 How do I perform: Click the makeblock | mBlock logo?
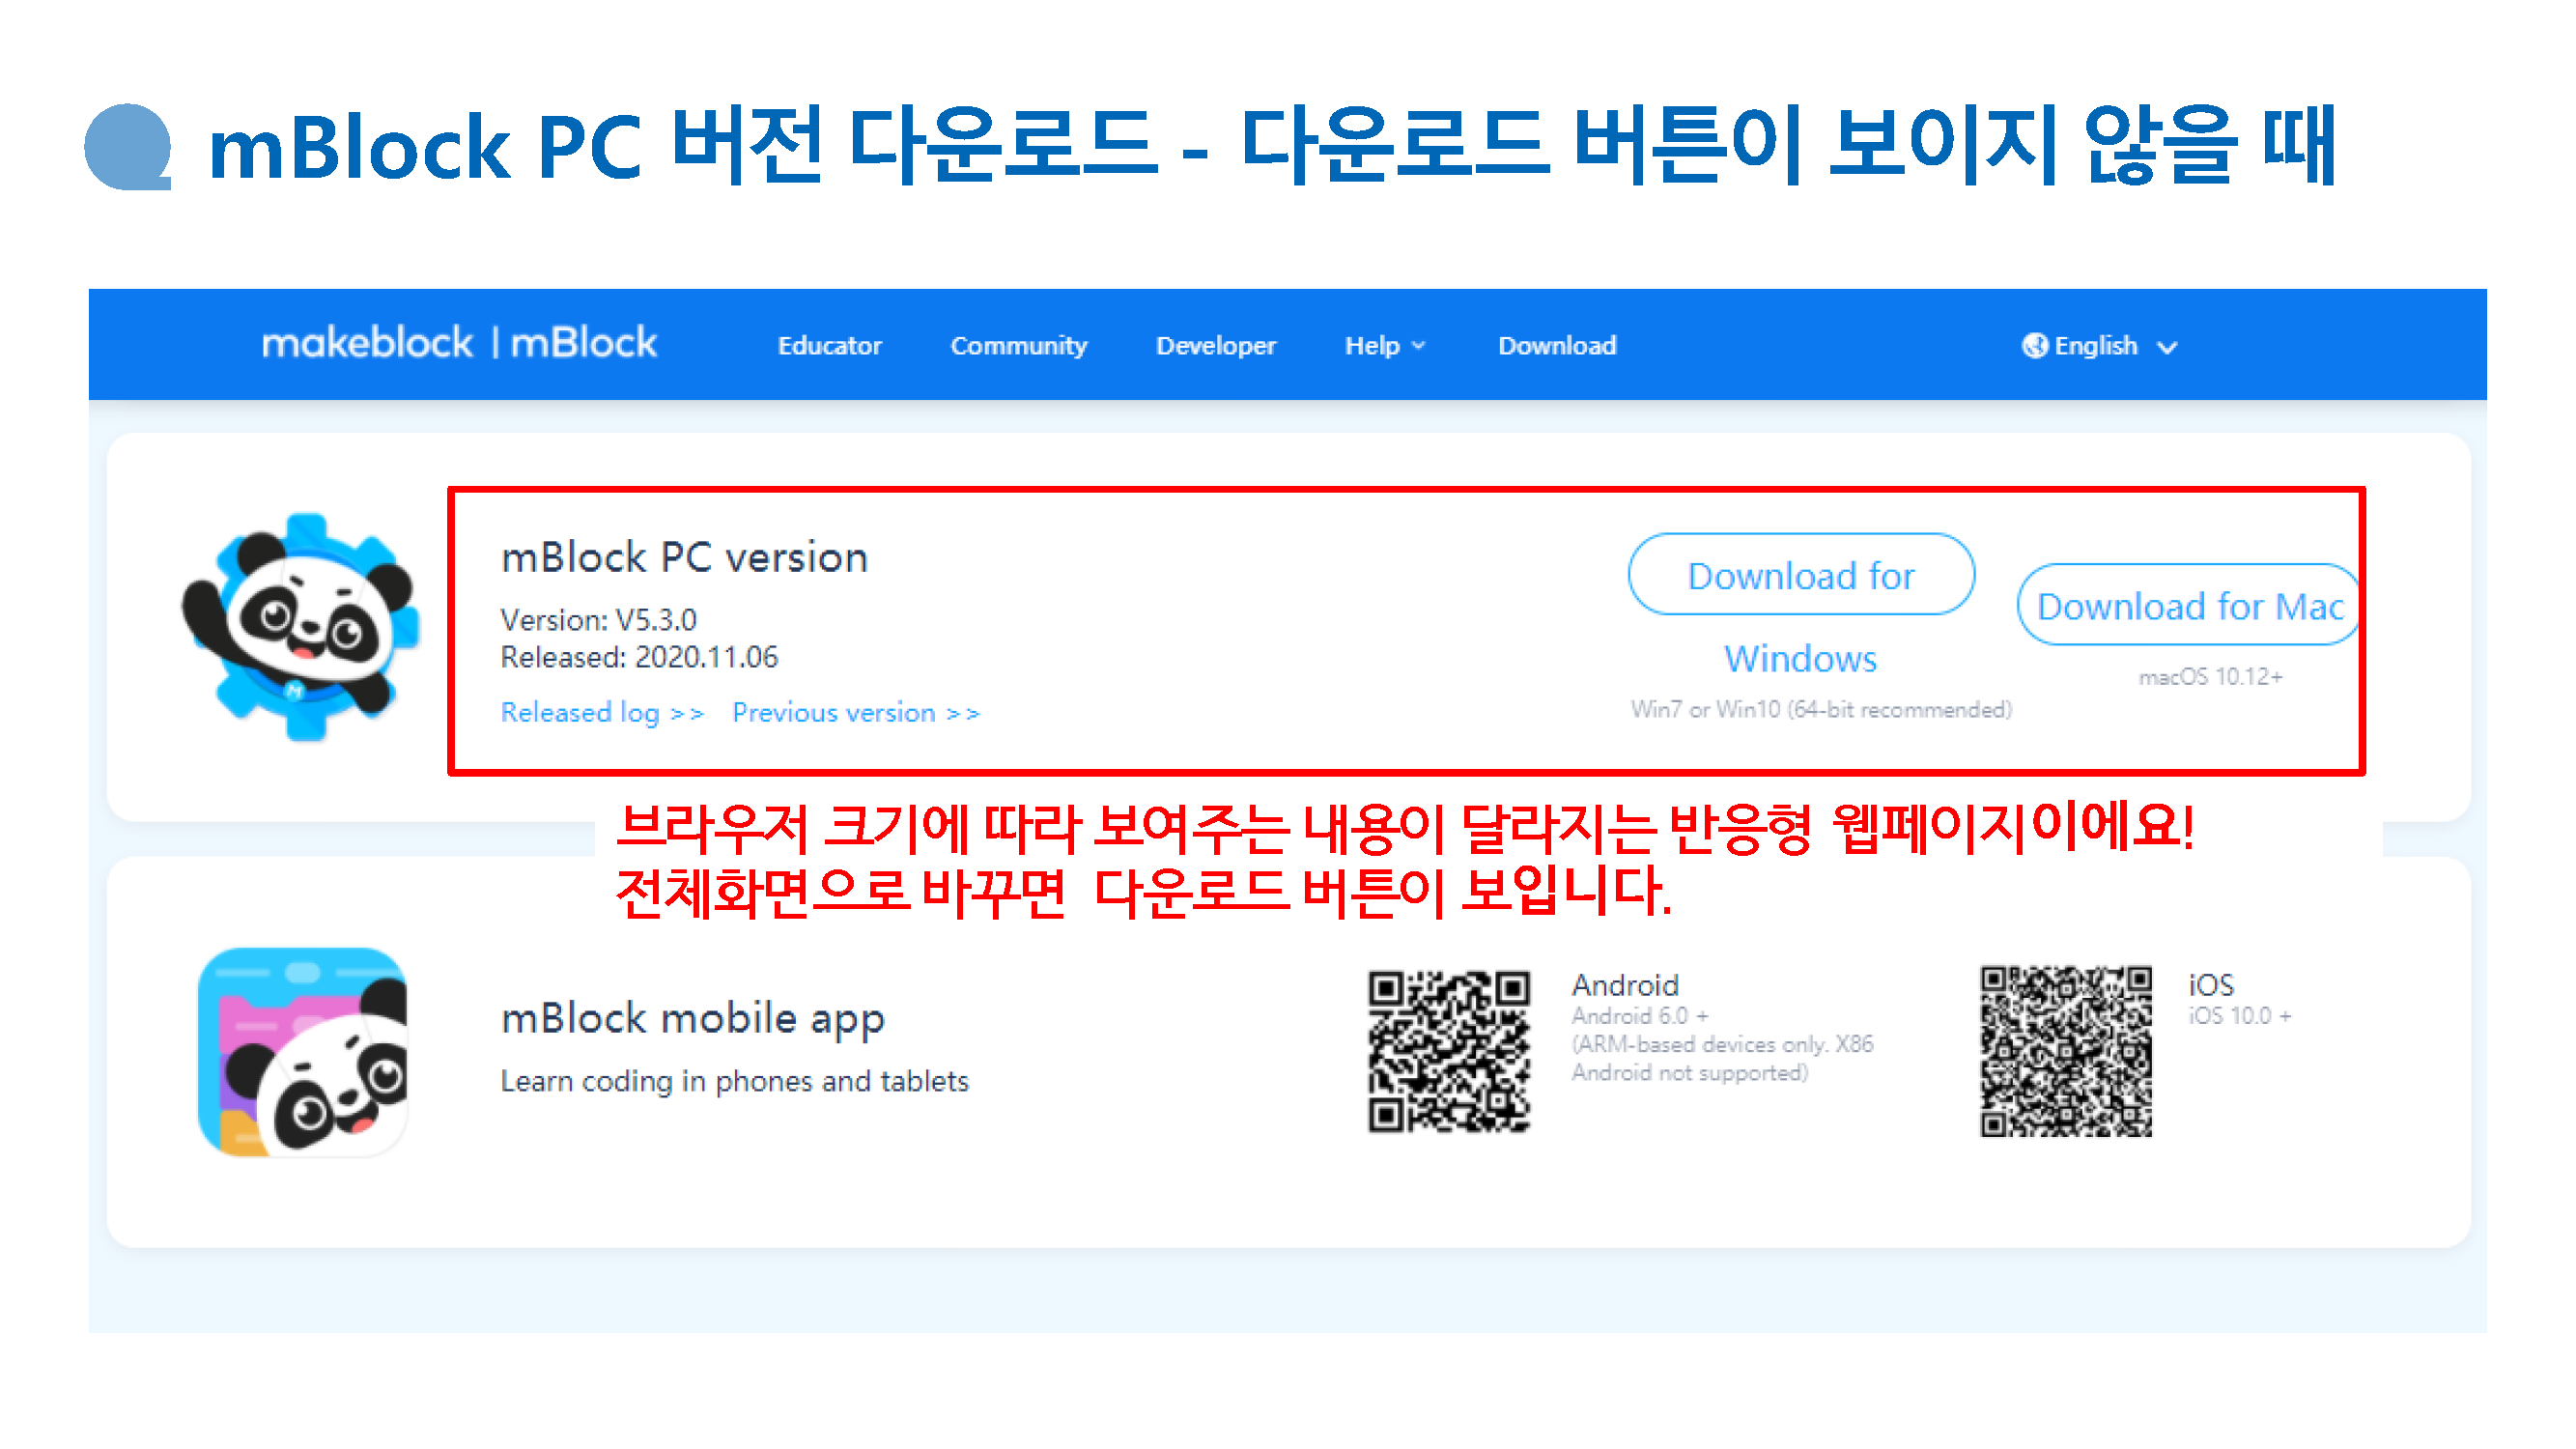459,344
